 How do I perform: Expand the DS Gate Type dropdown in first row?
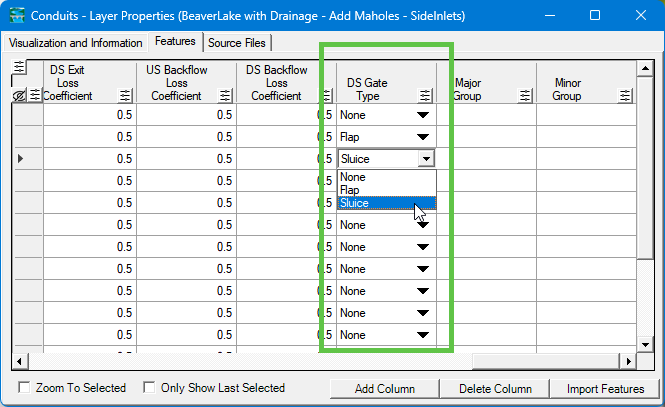tap(423, 115)
